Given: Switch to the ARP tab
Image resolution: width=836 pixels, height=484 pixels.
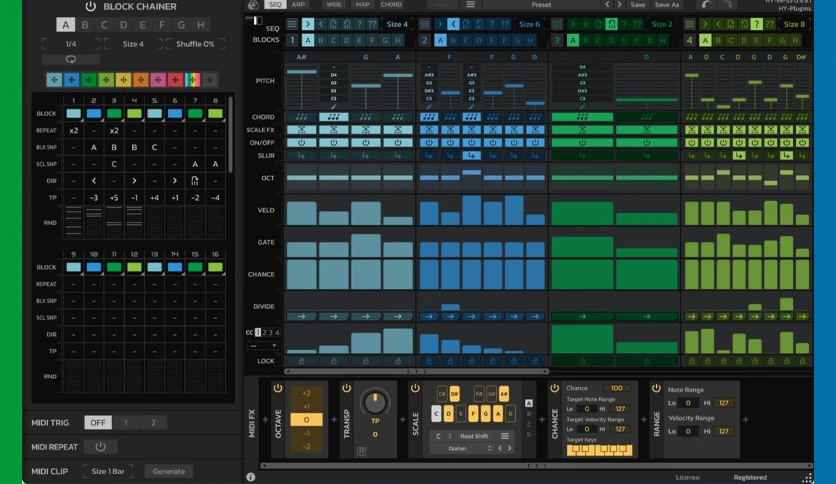Looking at the screenshot, I should 298,4.
